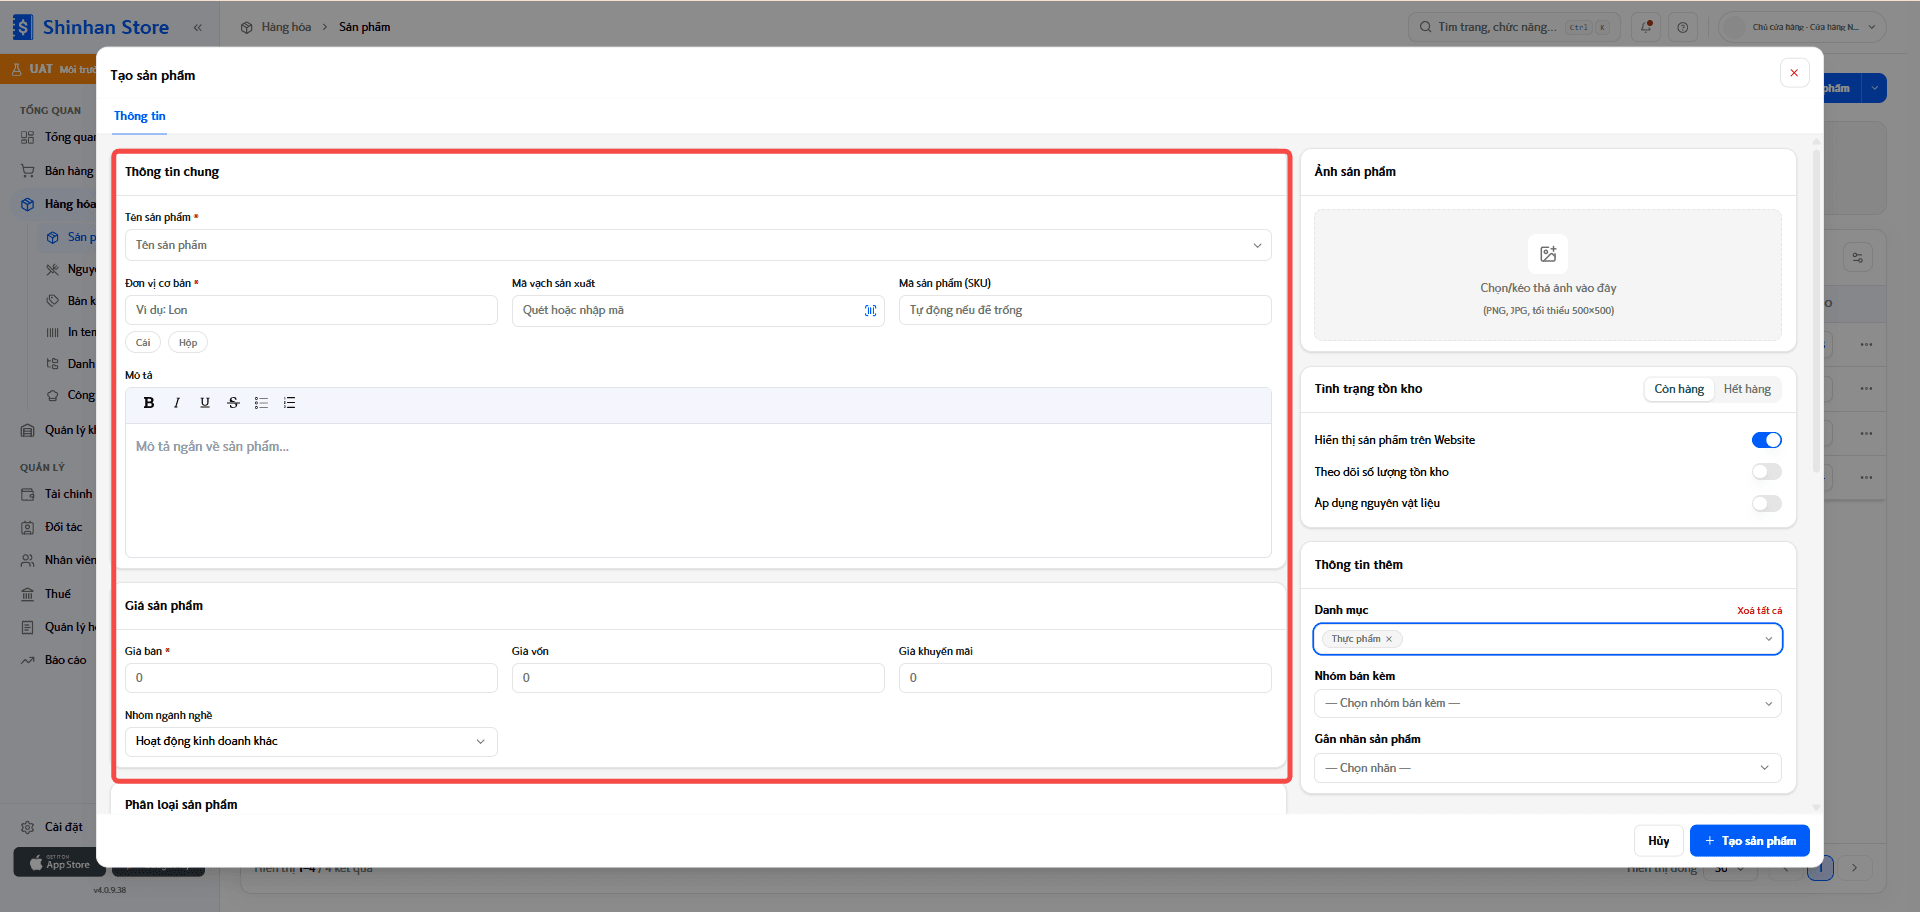Viewport: 1920px width, 912px height.
Task: Click the Tạo sản phẩm submit button
Action: (x=1750, y=841)
